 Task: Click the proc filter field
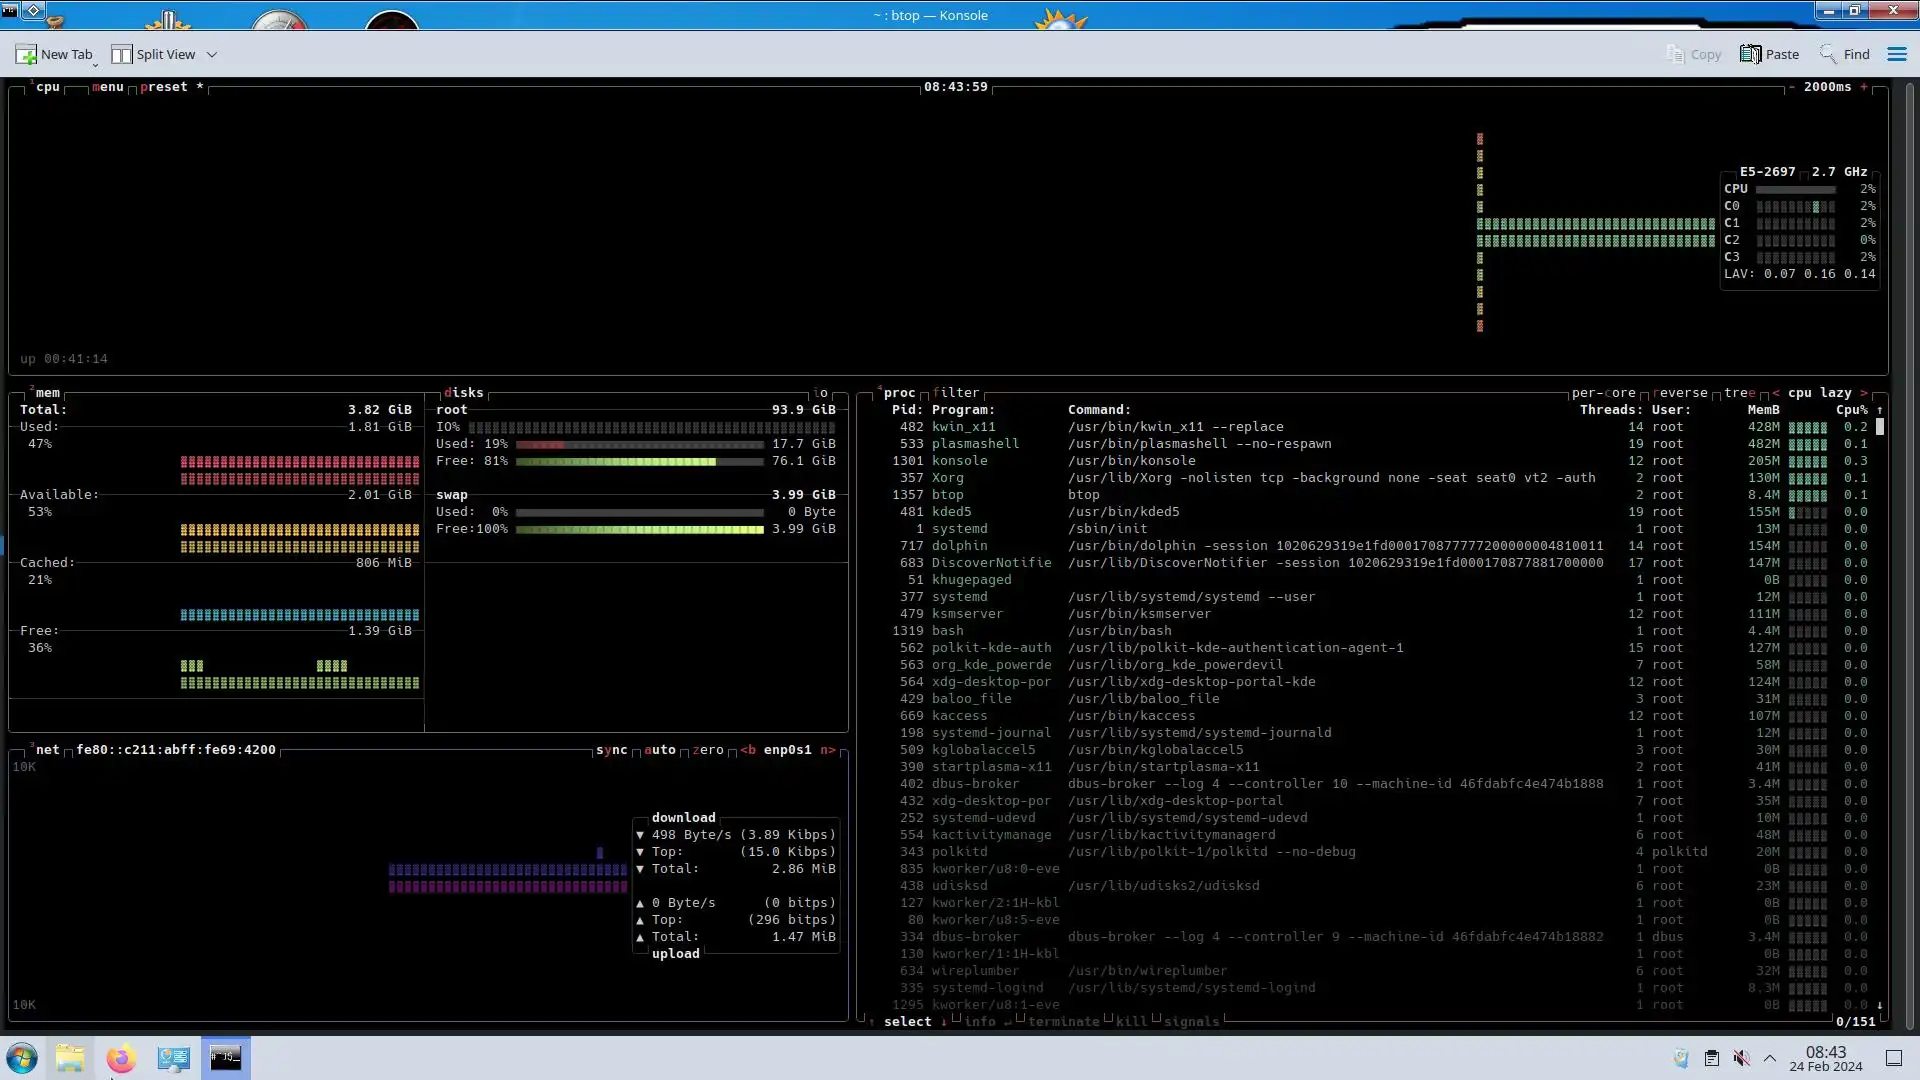(x=956, y=393)
